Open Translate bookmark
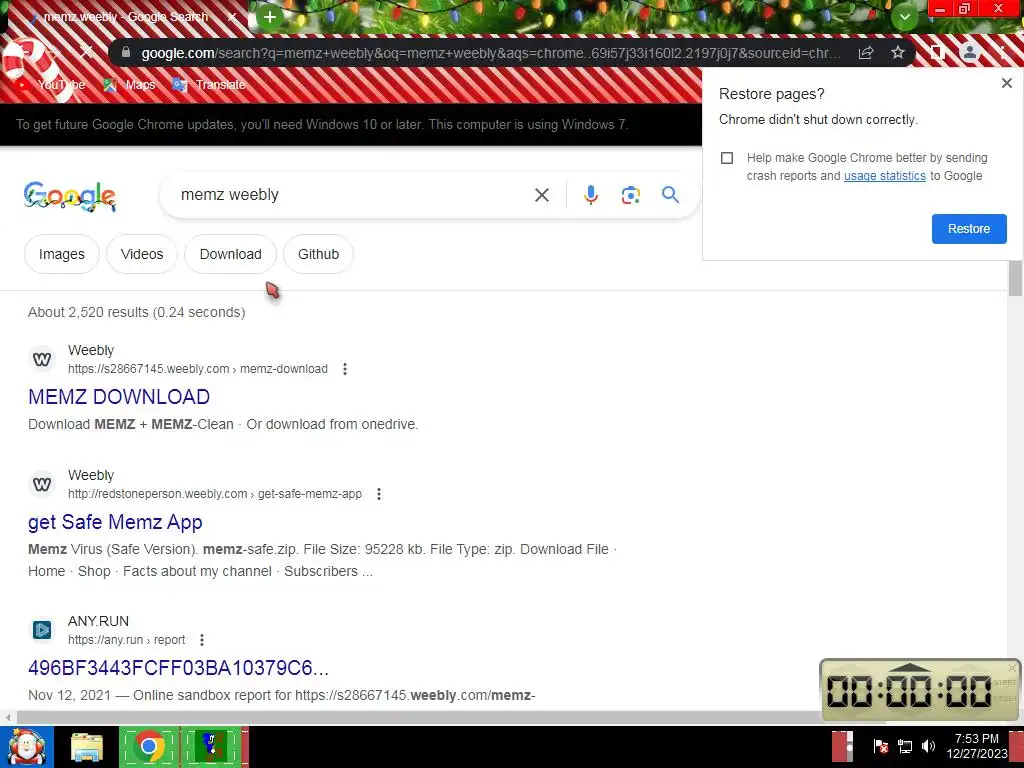The width and height of the screenshot is (1024, 768). click(209, 85)
